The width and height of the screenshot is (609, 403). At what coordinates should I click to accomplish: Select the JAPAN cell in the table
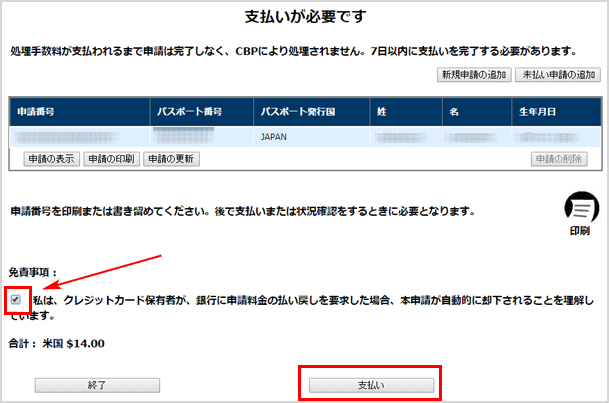pyautogui.click(x=311, y=137)
